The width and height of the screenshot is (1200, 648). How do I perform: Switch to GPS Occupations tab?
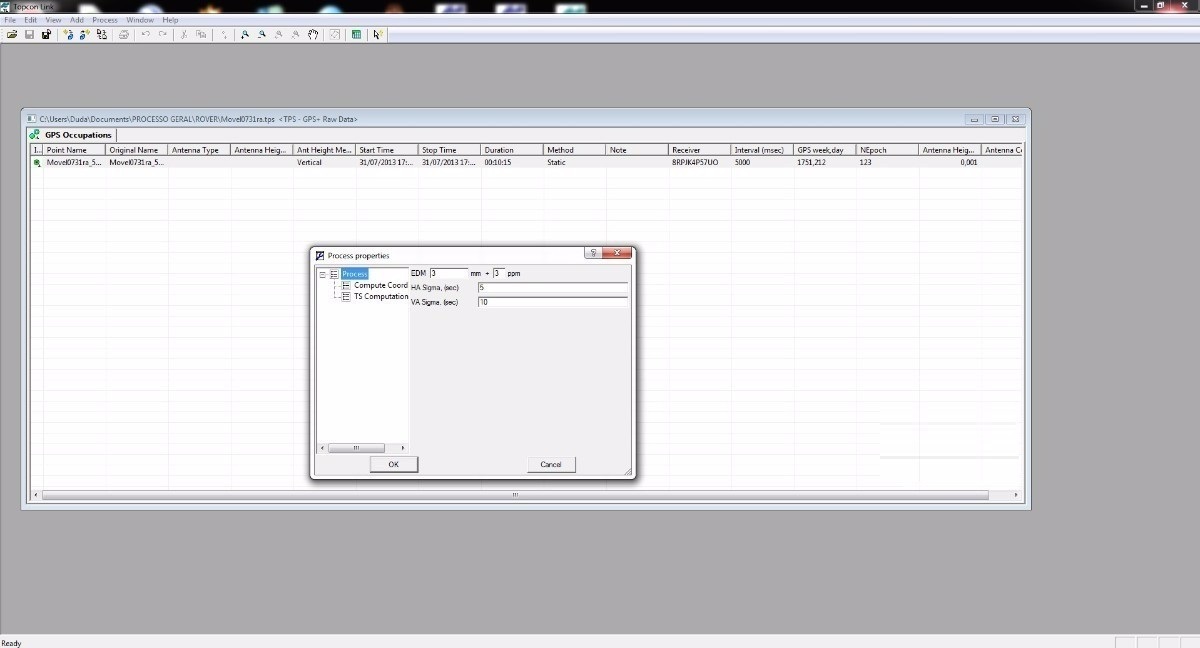pyautogui.click(x=71, y=135)
